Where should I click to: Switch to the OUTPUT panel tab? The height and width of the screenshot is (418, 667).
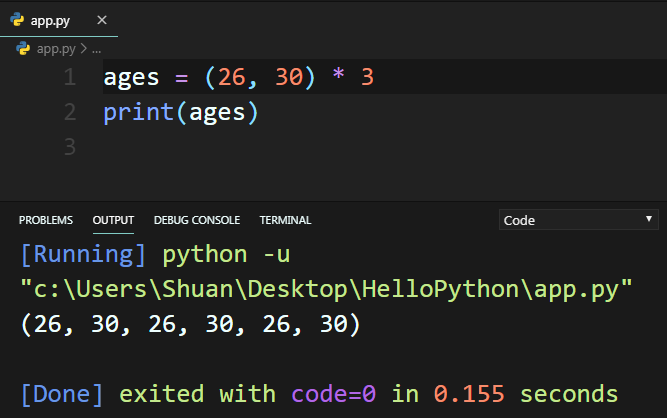[x=113, y=220]
